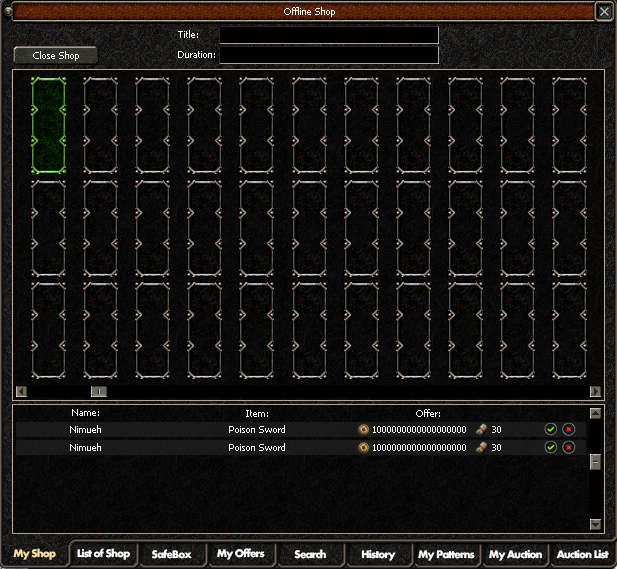
Task: Open the SafeBox tab
Action: click(172, 554)
